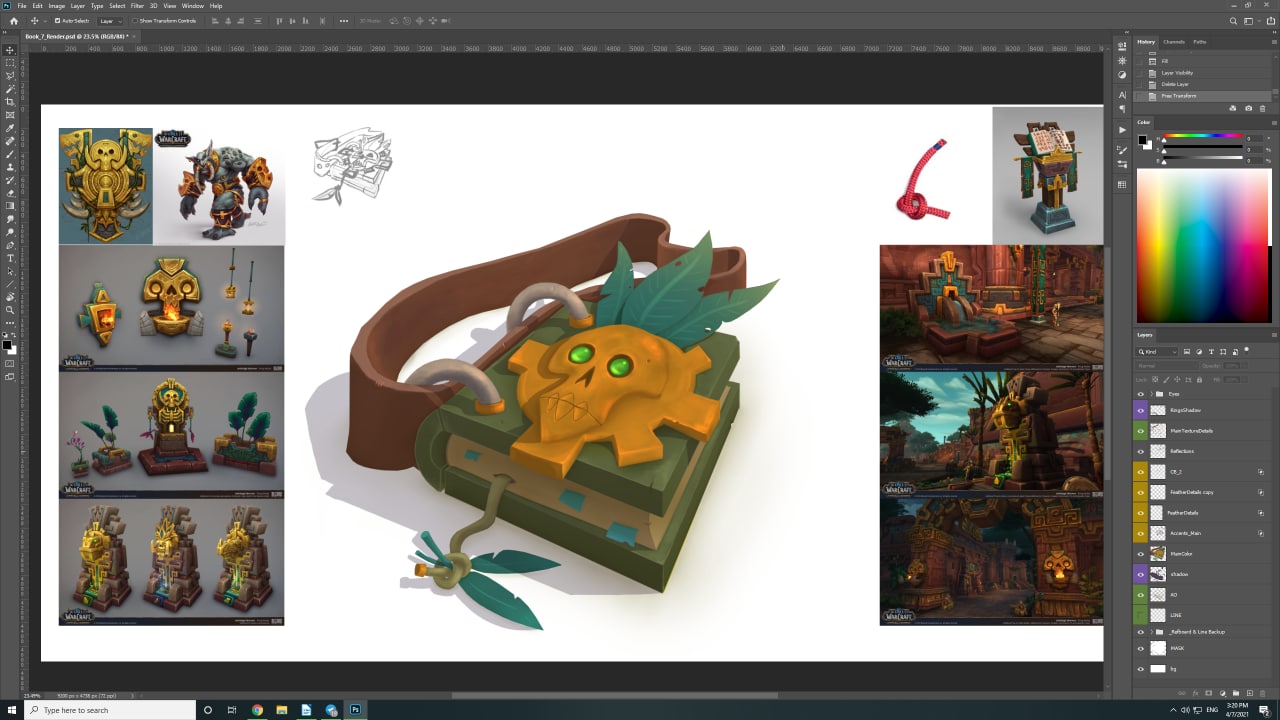Select the Zoom tool
1280x720 pixels.
(x=10, y=310)
